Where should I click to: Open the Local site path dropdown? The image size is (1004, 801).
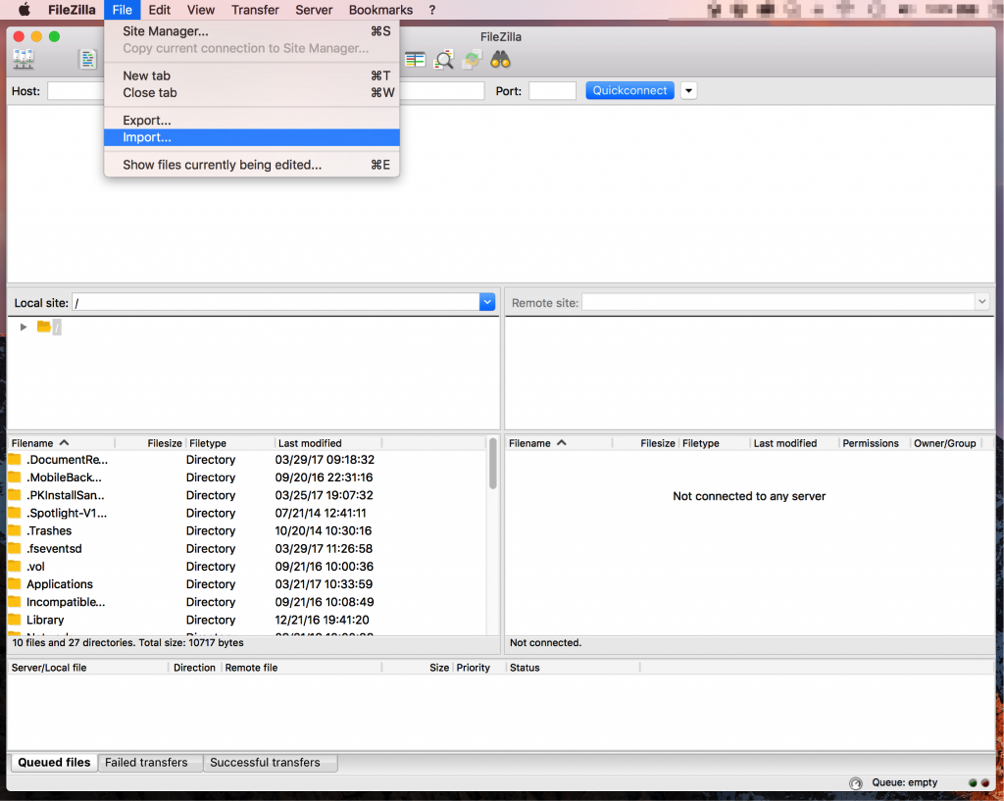(x=487, y=302)
